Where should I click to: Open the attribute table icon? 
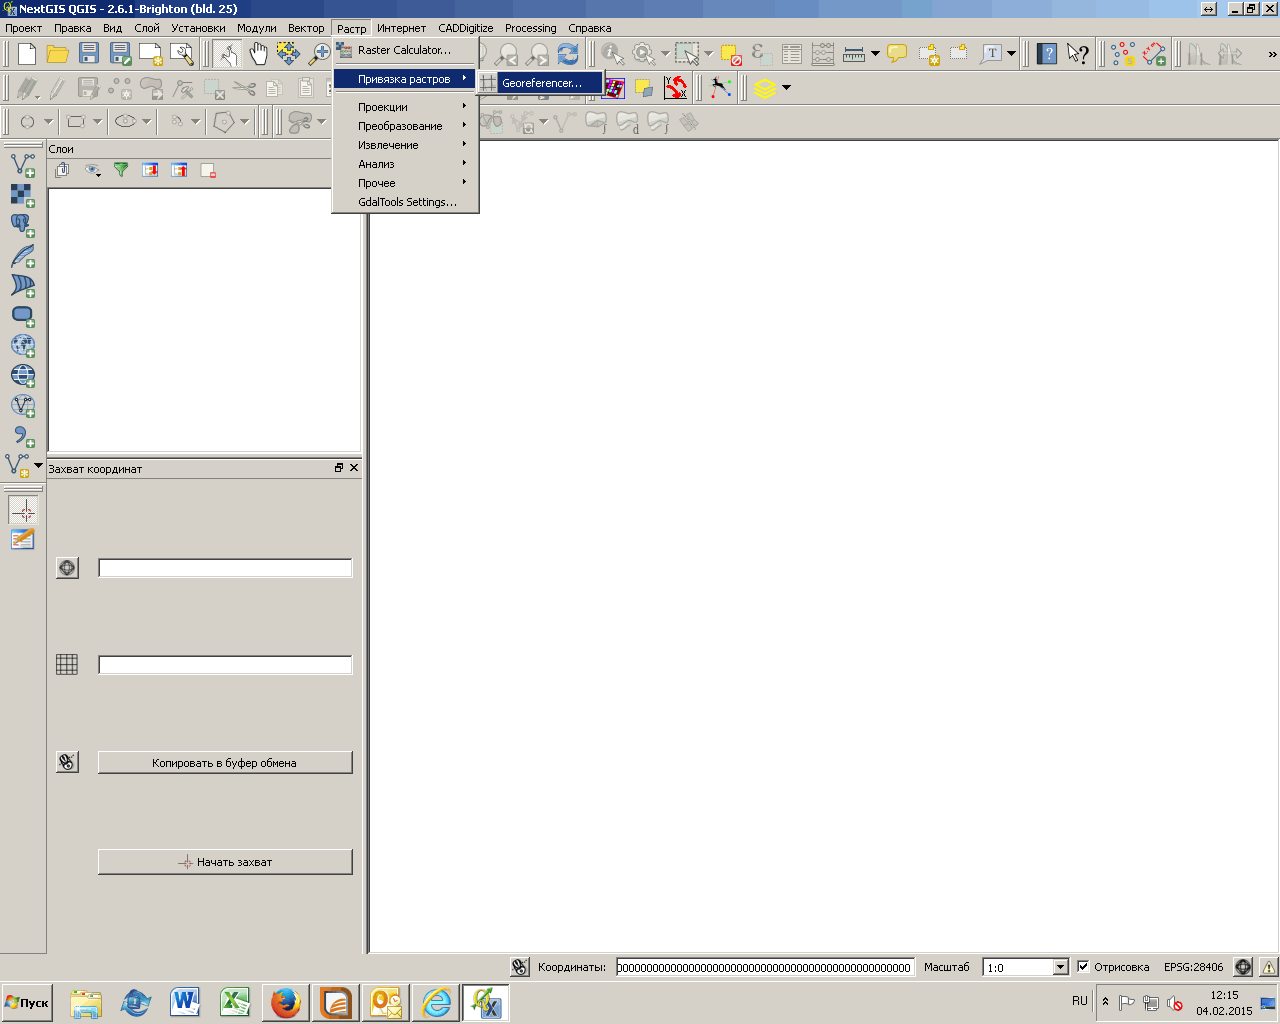click(792, 54)
